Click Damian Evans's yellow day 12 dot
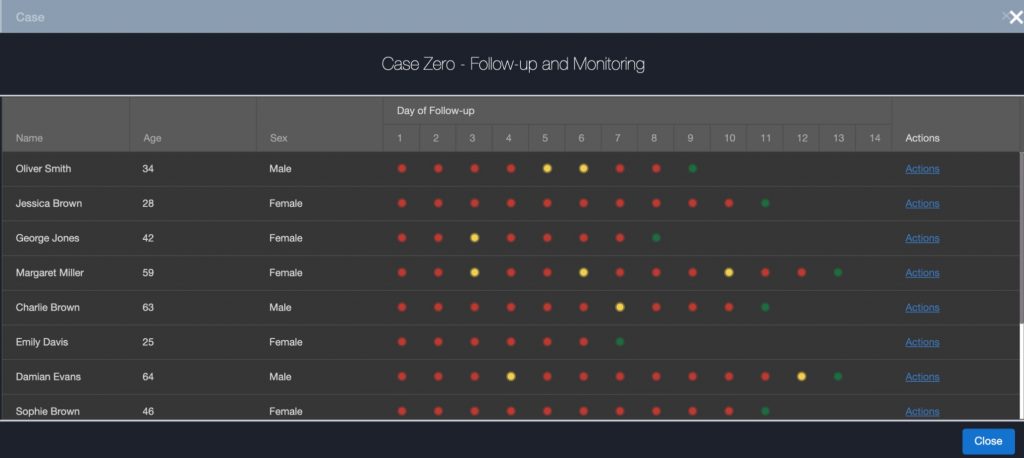This screenshot has height=458, width=1024. [802, 377]
